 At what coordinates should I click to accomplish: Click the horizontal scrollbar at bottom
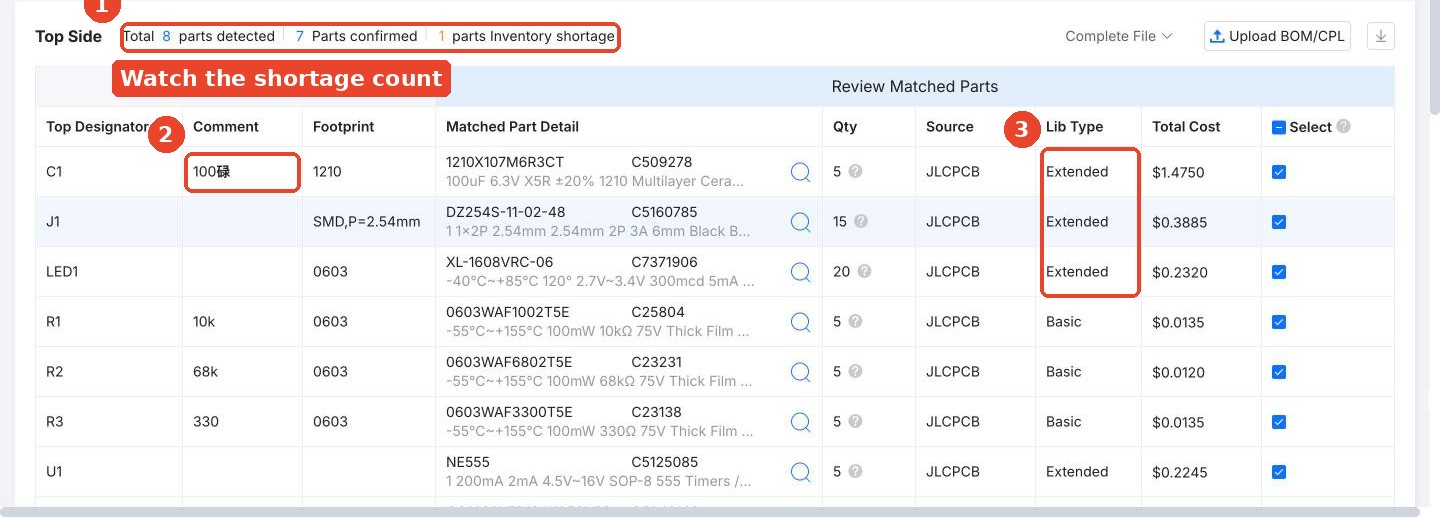click(x=710, y=512)
